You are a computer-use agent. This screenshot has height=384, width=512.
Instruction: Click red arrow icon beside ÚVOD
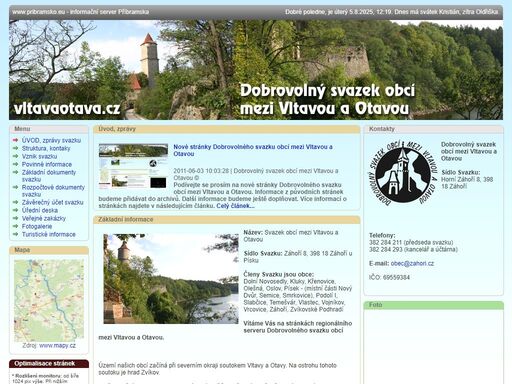(15, 140)
